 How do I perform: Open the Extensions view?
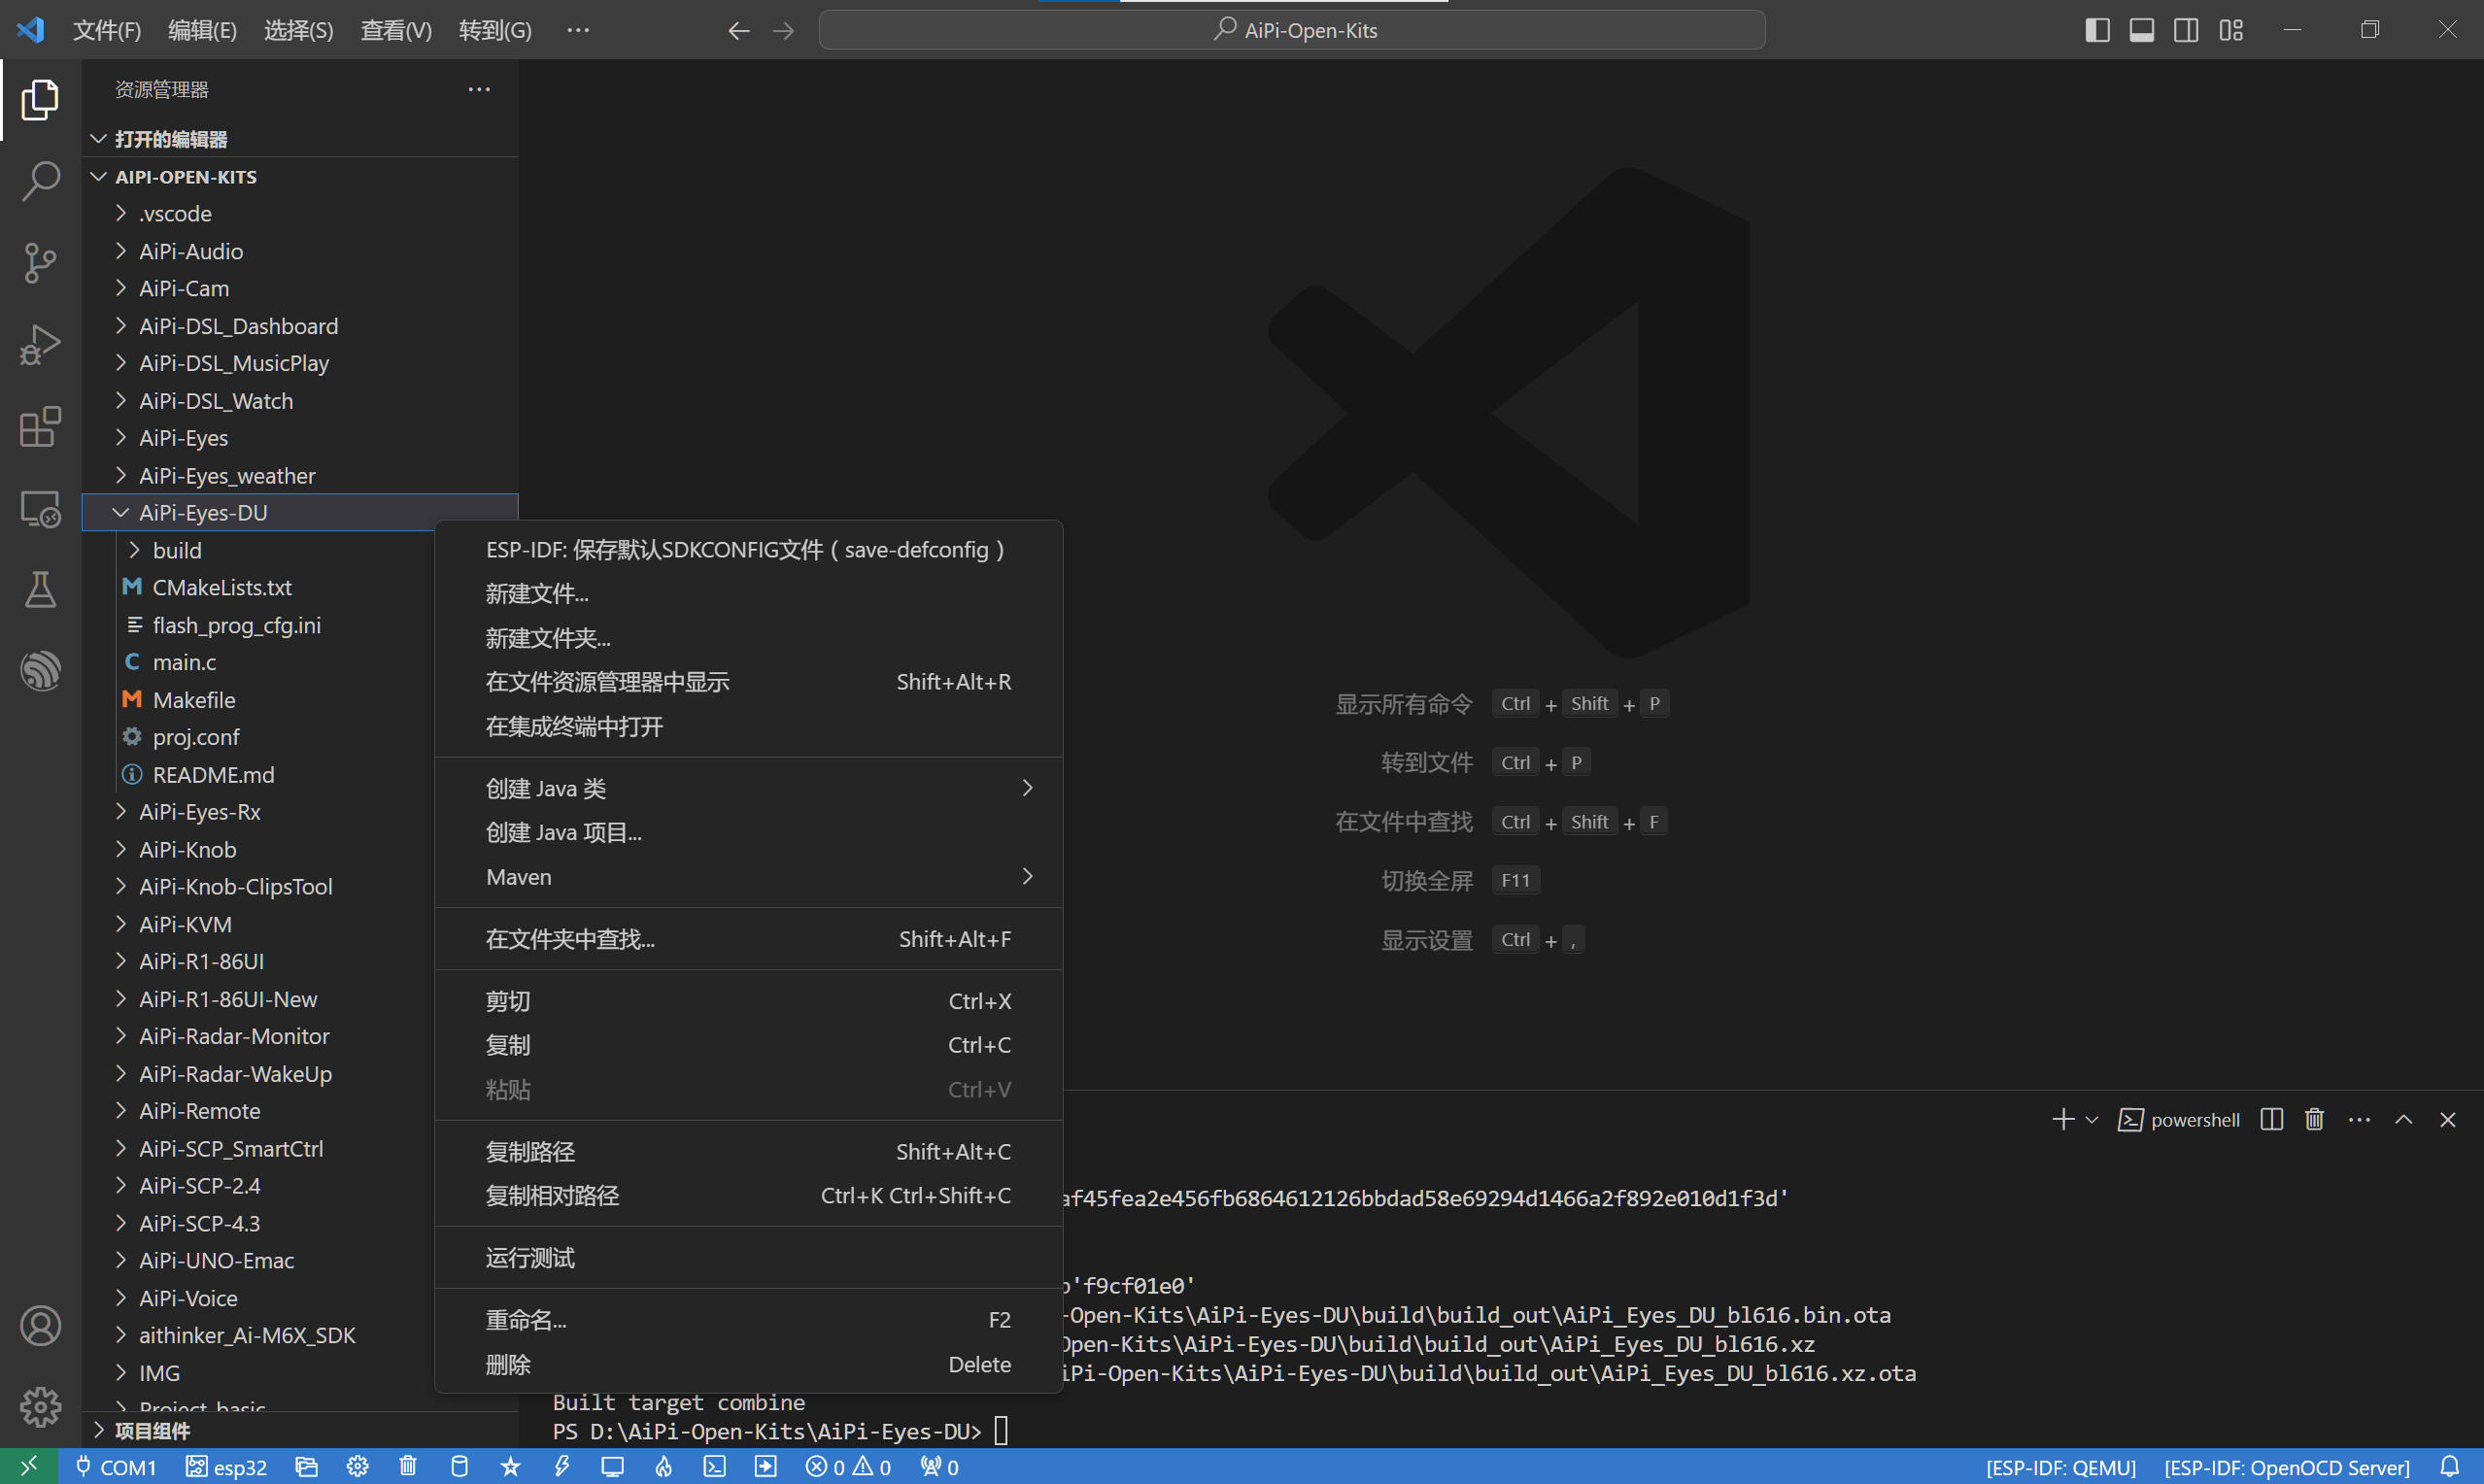(x=40, y=427)
